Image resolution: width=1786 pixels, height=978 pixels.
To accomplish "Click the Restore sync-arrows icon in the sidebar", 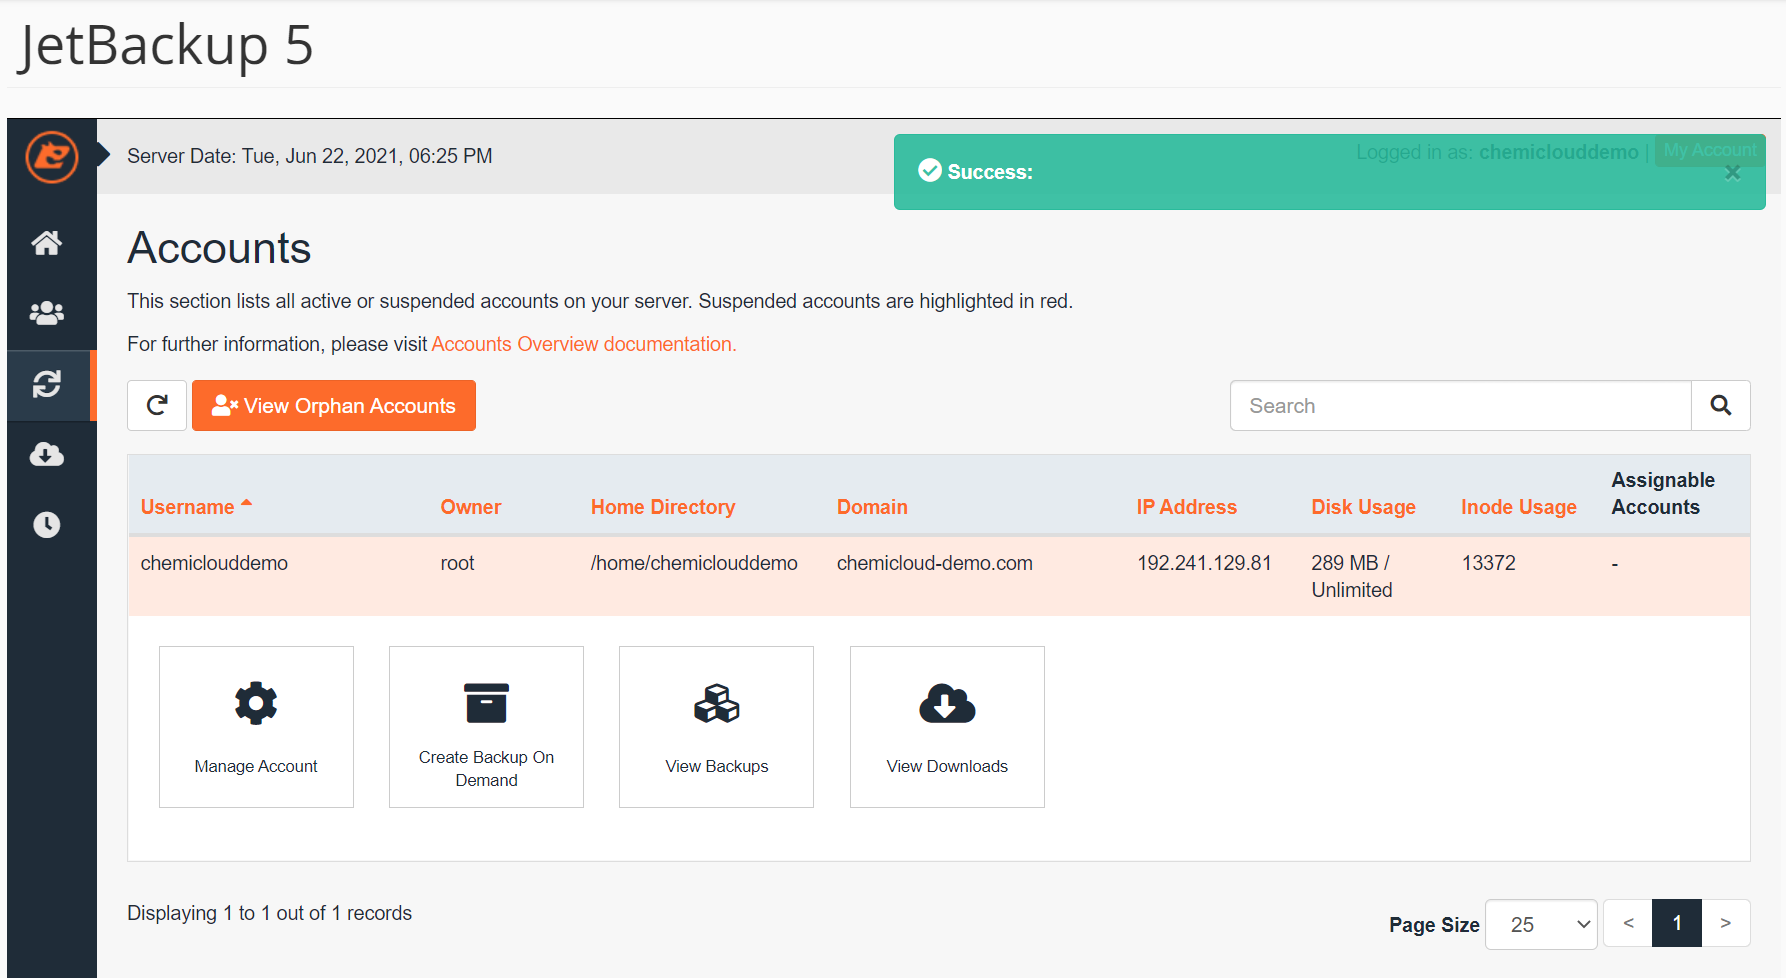I will tap(46, 385).
